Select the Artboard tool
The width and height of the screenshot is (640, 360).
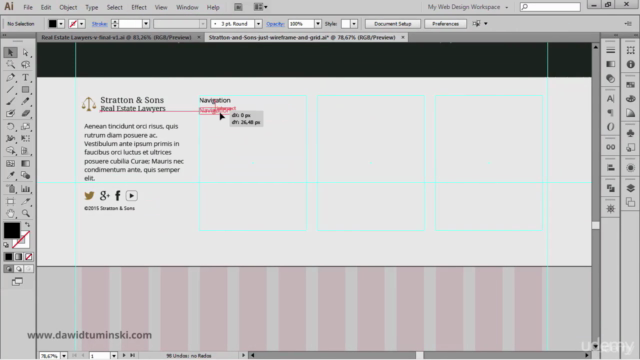pyautogui.click(x=11, y=201)
